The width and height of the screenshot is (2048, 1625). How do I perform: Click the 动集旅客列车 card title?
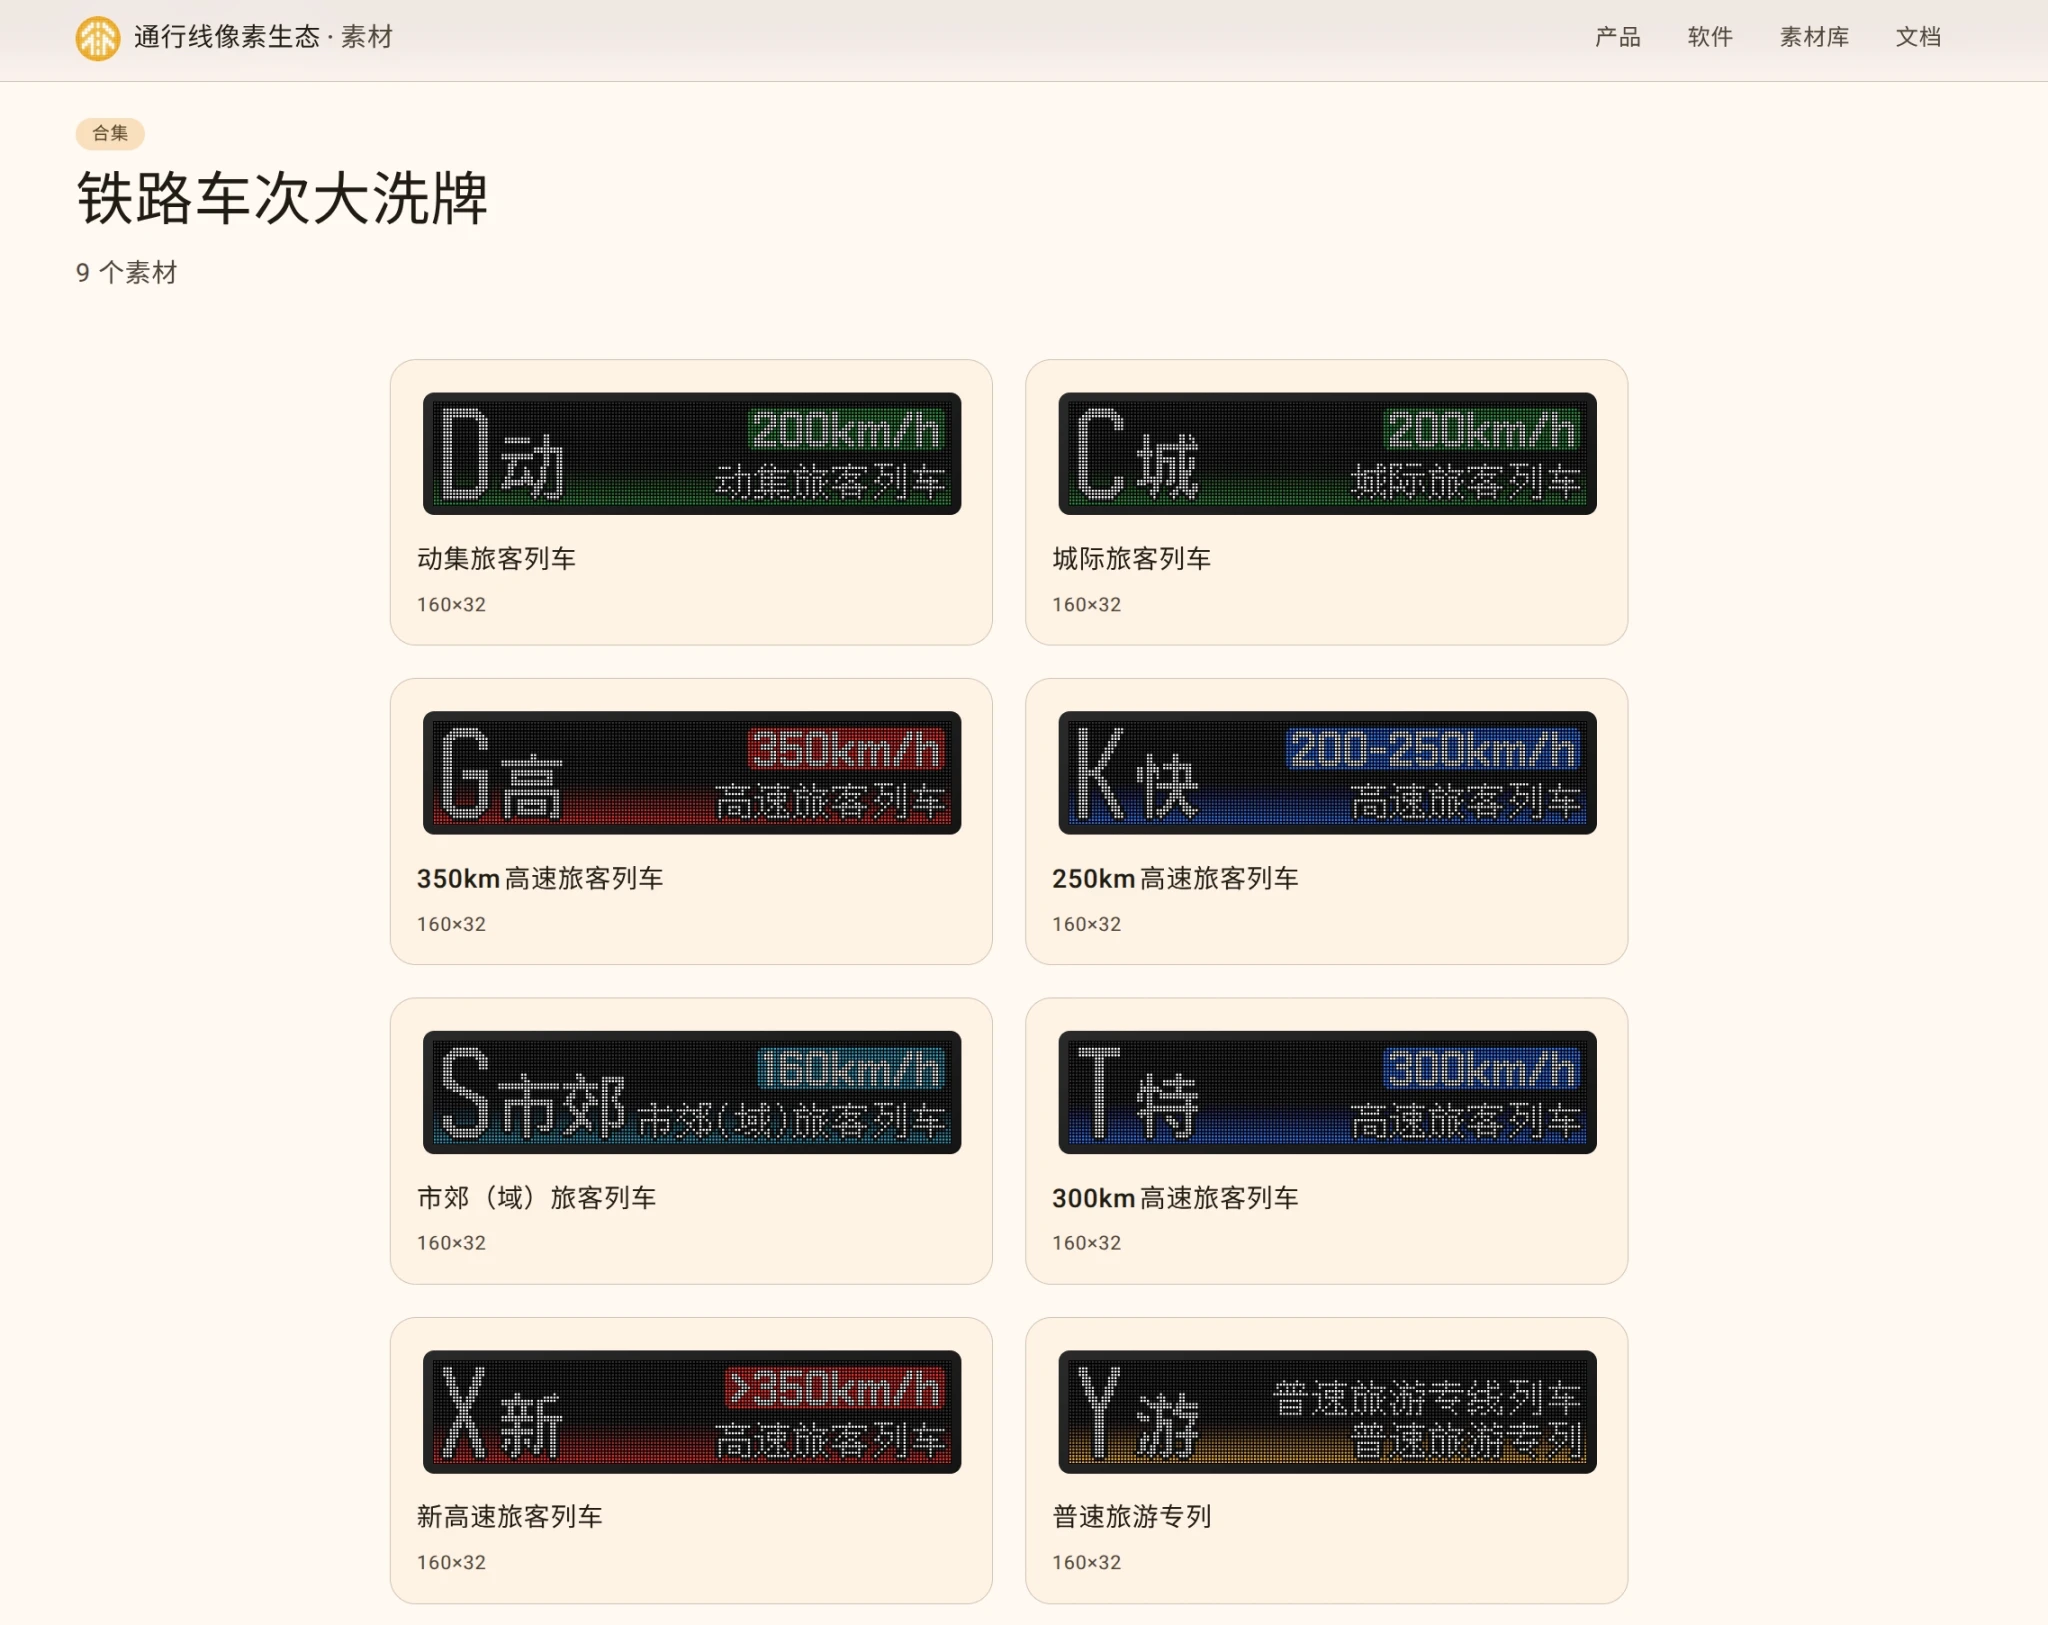496,559
